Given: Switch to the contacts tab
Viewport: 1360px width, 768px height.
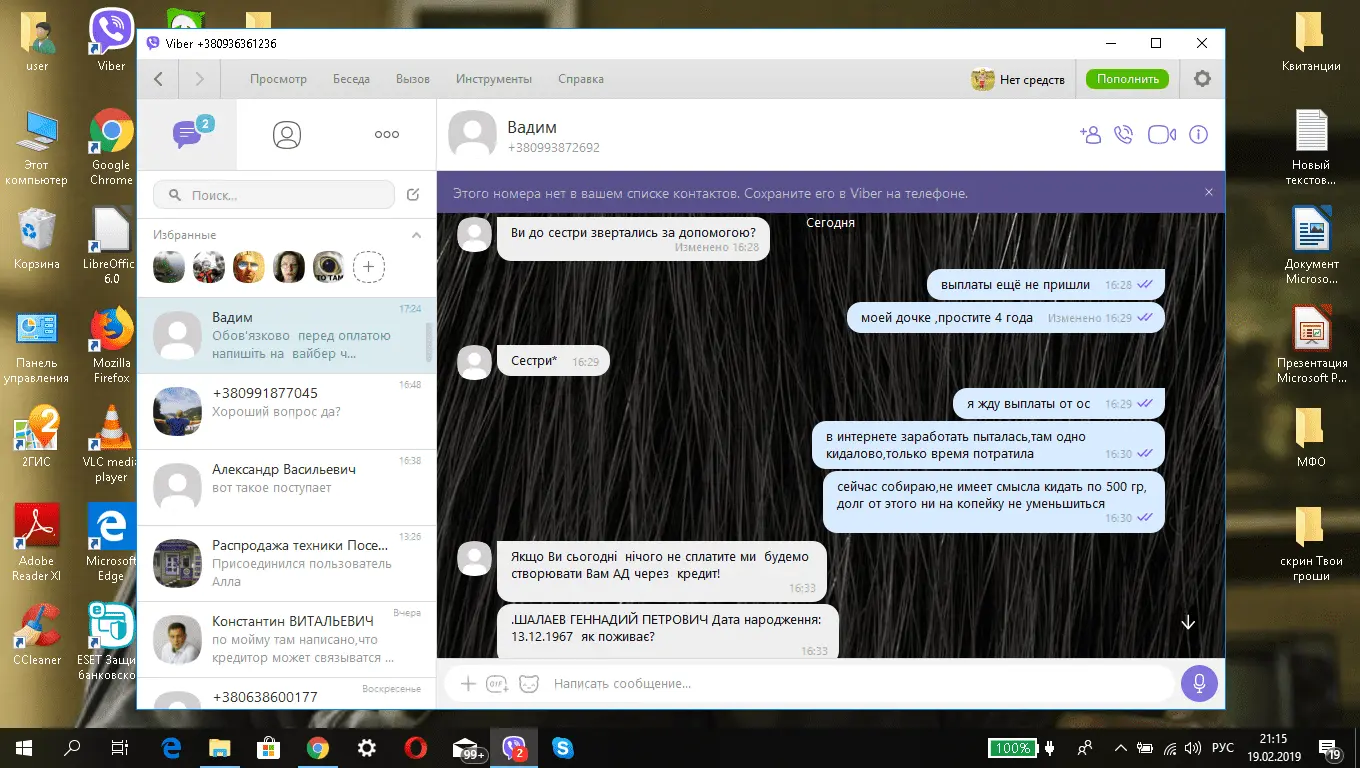Looking at the screenshot, I should coord(287,135).
